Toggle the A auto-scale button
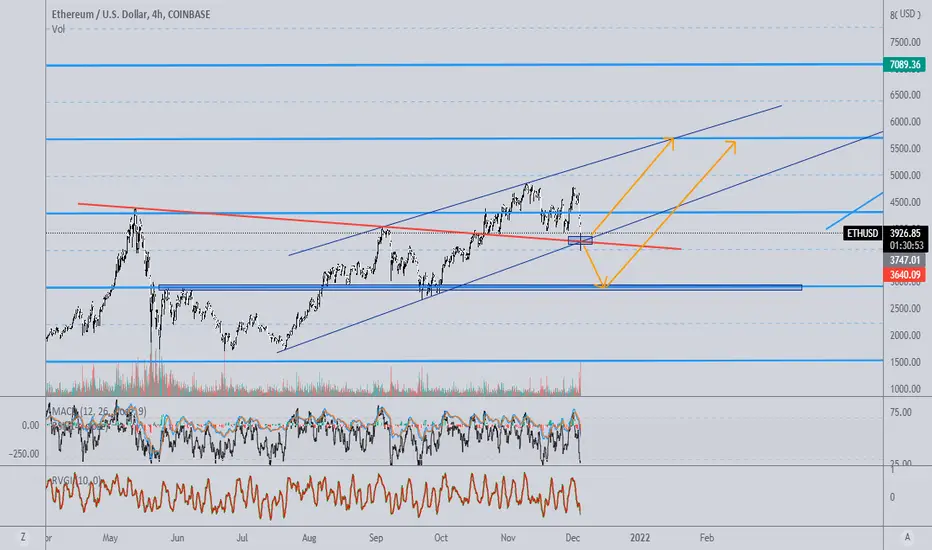 908,538
